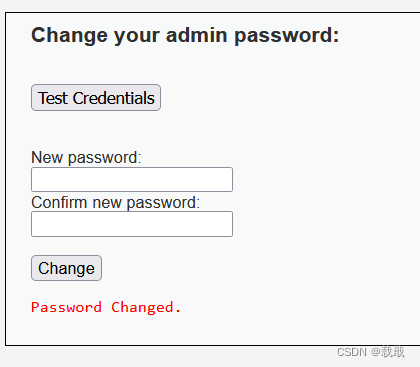This screenshot has height=367, width=420.
Task: Click the word 'Password' in the red message
Action: click(66, 307)
